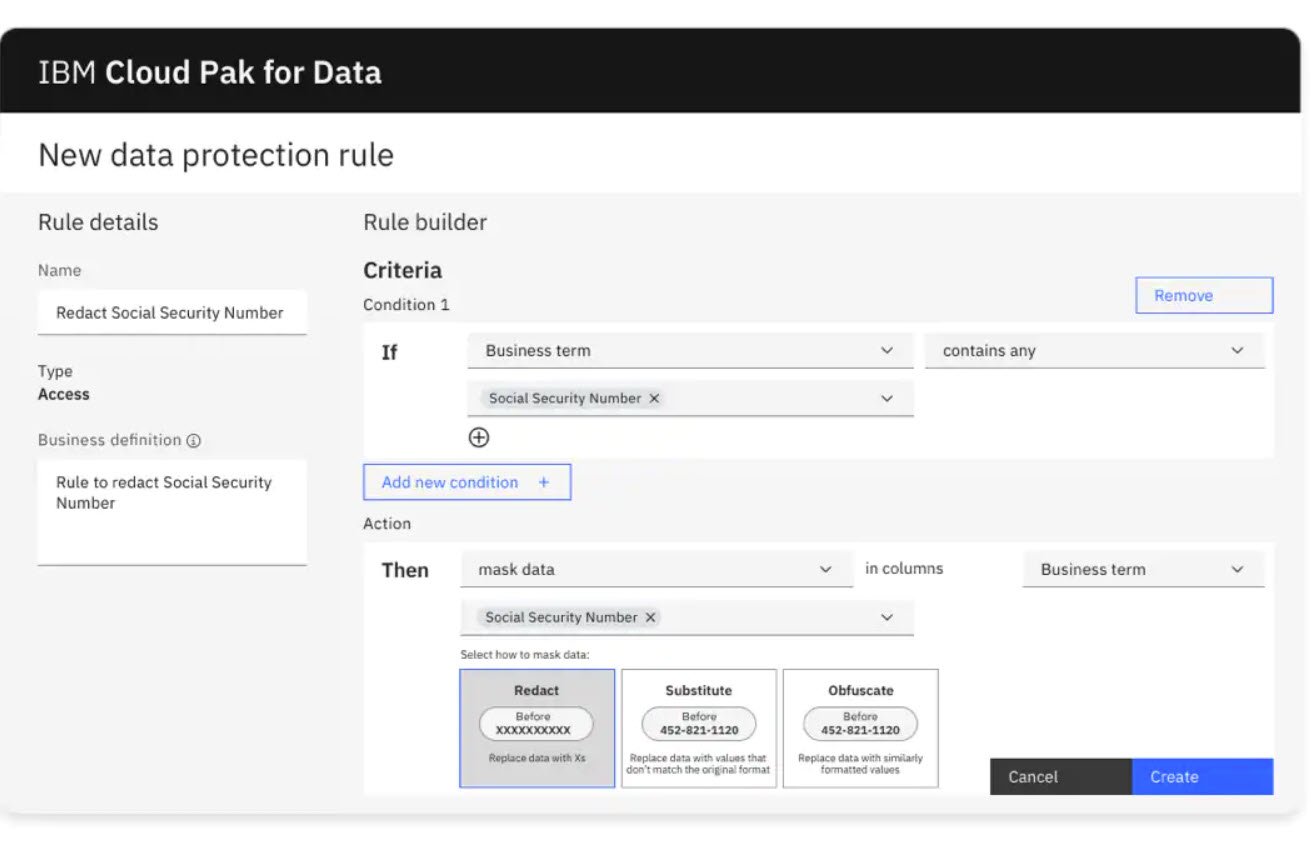Select the Obfuscate masking option
The width and height of the screenshot is (1311, 849).
pos(861,728)
